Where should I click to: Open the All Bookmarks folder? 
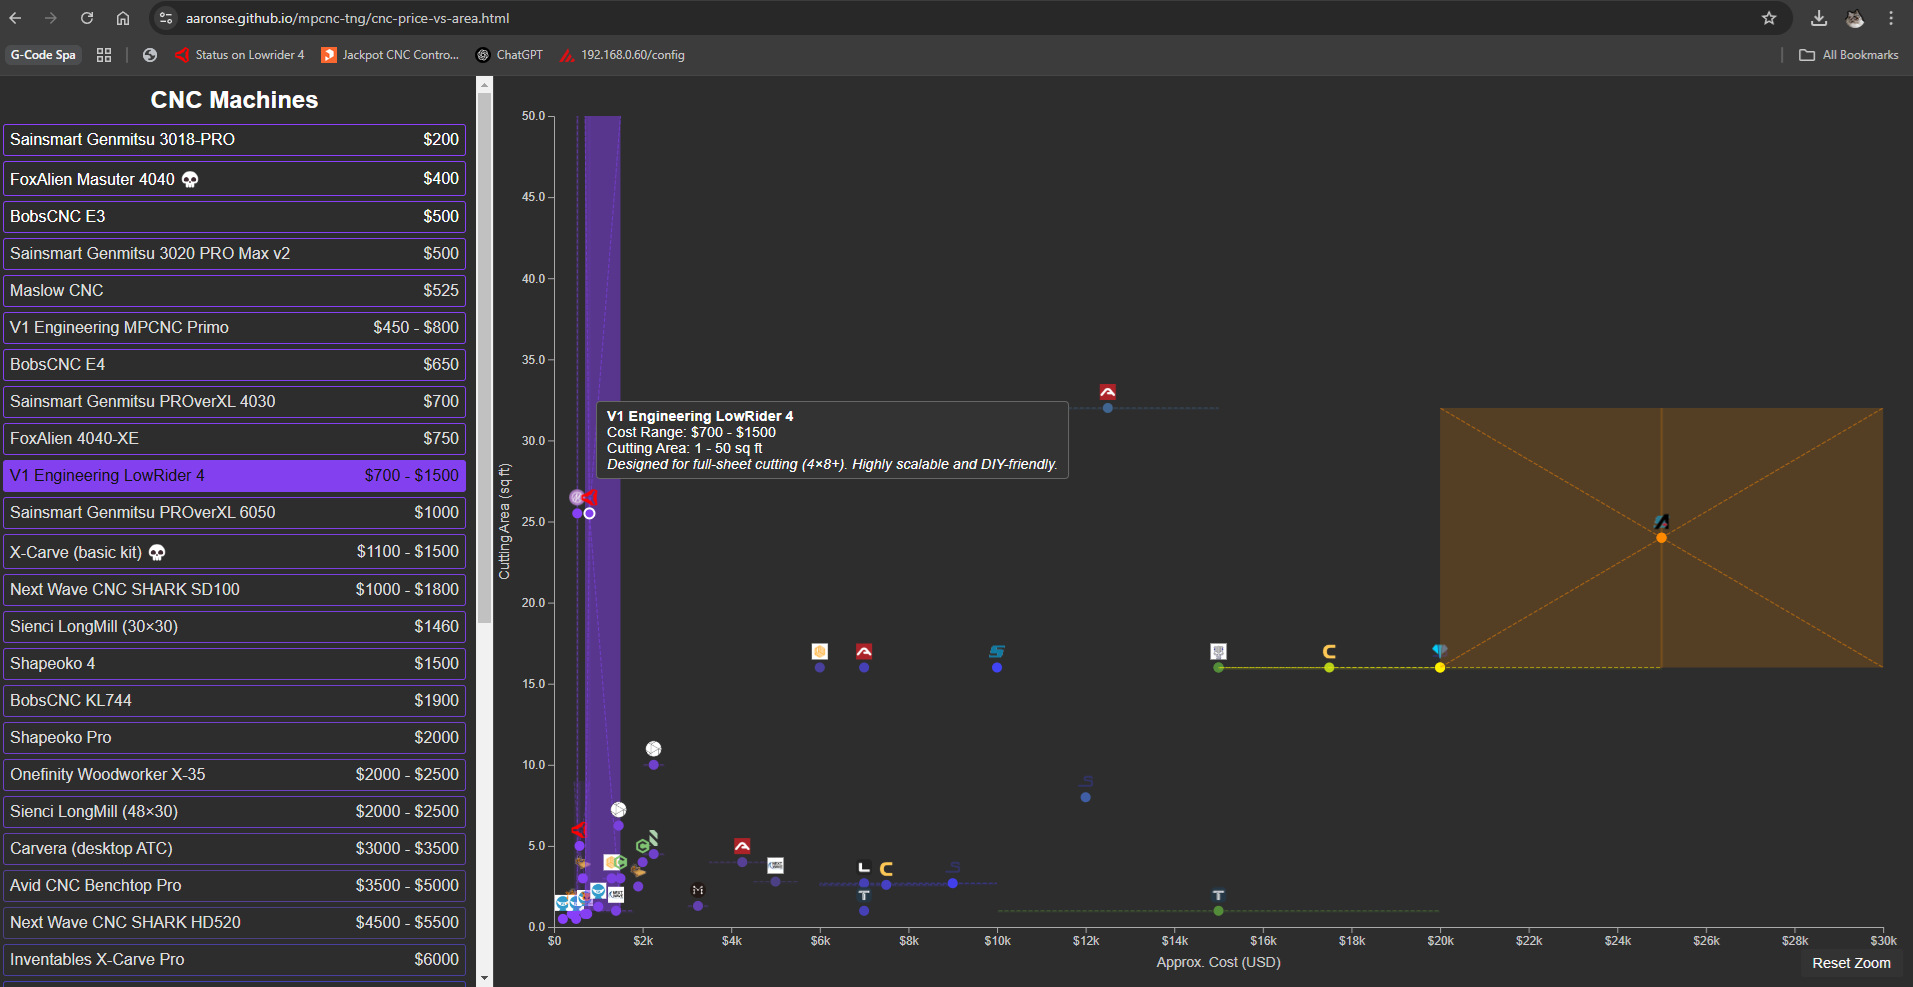[1848, 55]
